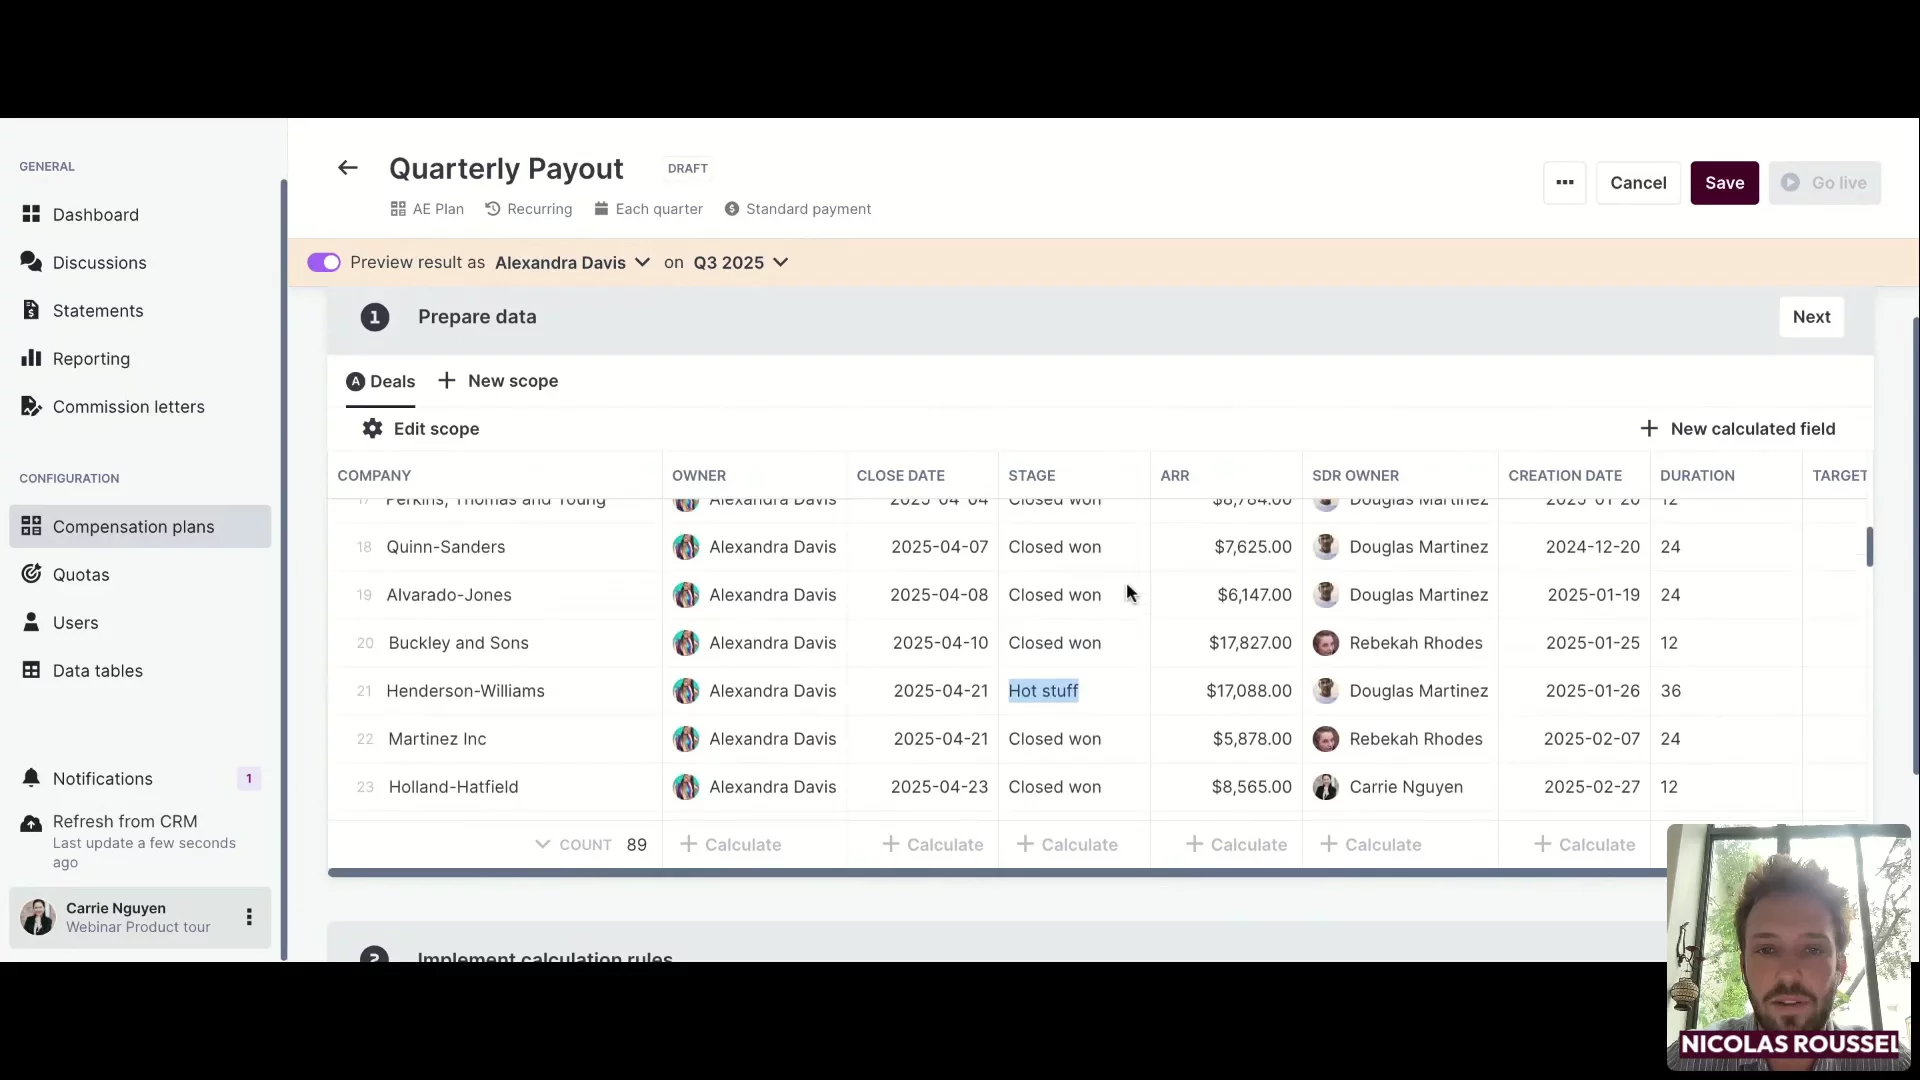The image size is (1920, 1080).
Task: Click the Quotas target icon
Action: [x=31, y=574]
